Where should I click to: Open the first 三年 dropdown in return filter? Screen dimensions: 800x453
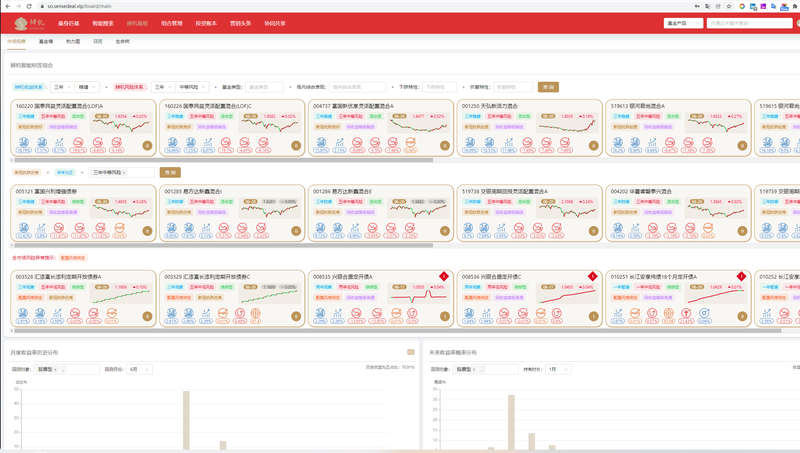[62, 87]
